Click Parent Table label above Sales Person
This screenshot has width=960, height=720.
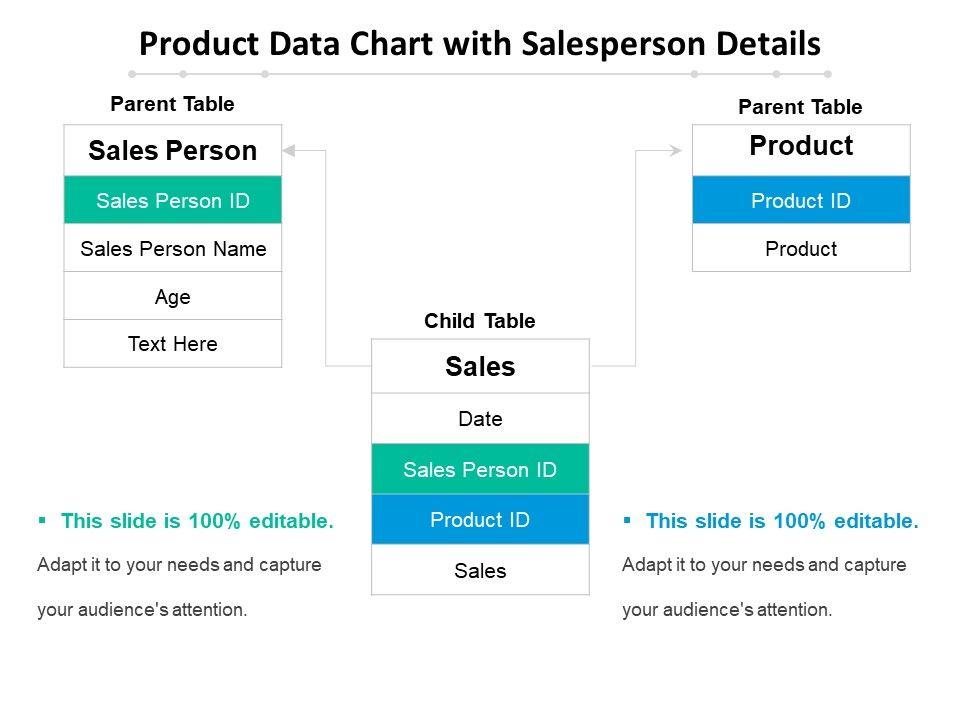tap(172, 104)
